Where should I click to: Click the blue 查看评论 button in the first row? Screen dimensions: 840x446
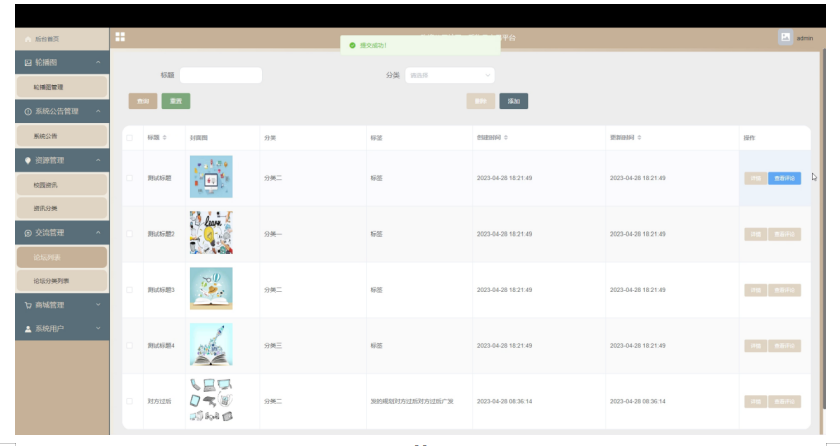(x=785, y=178)
